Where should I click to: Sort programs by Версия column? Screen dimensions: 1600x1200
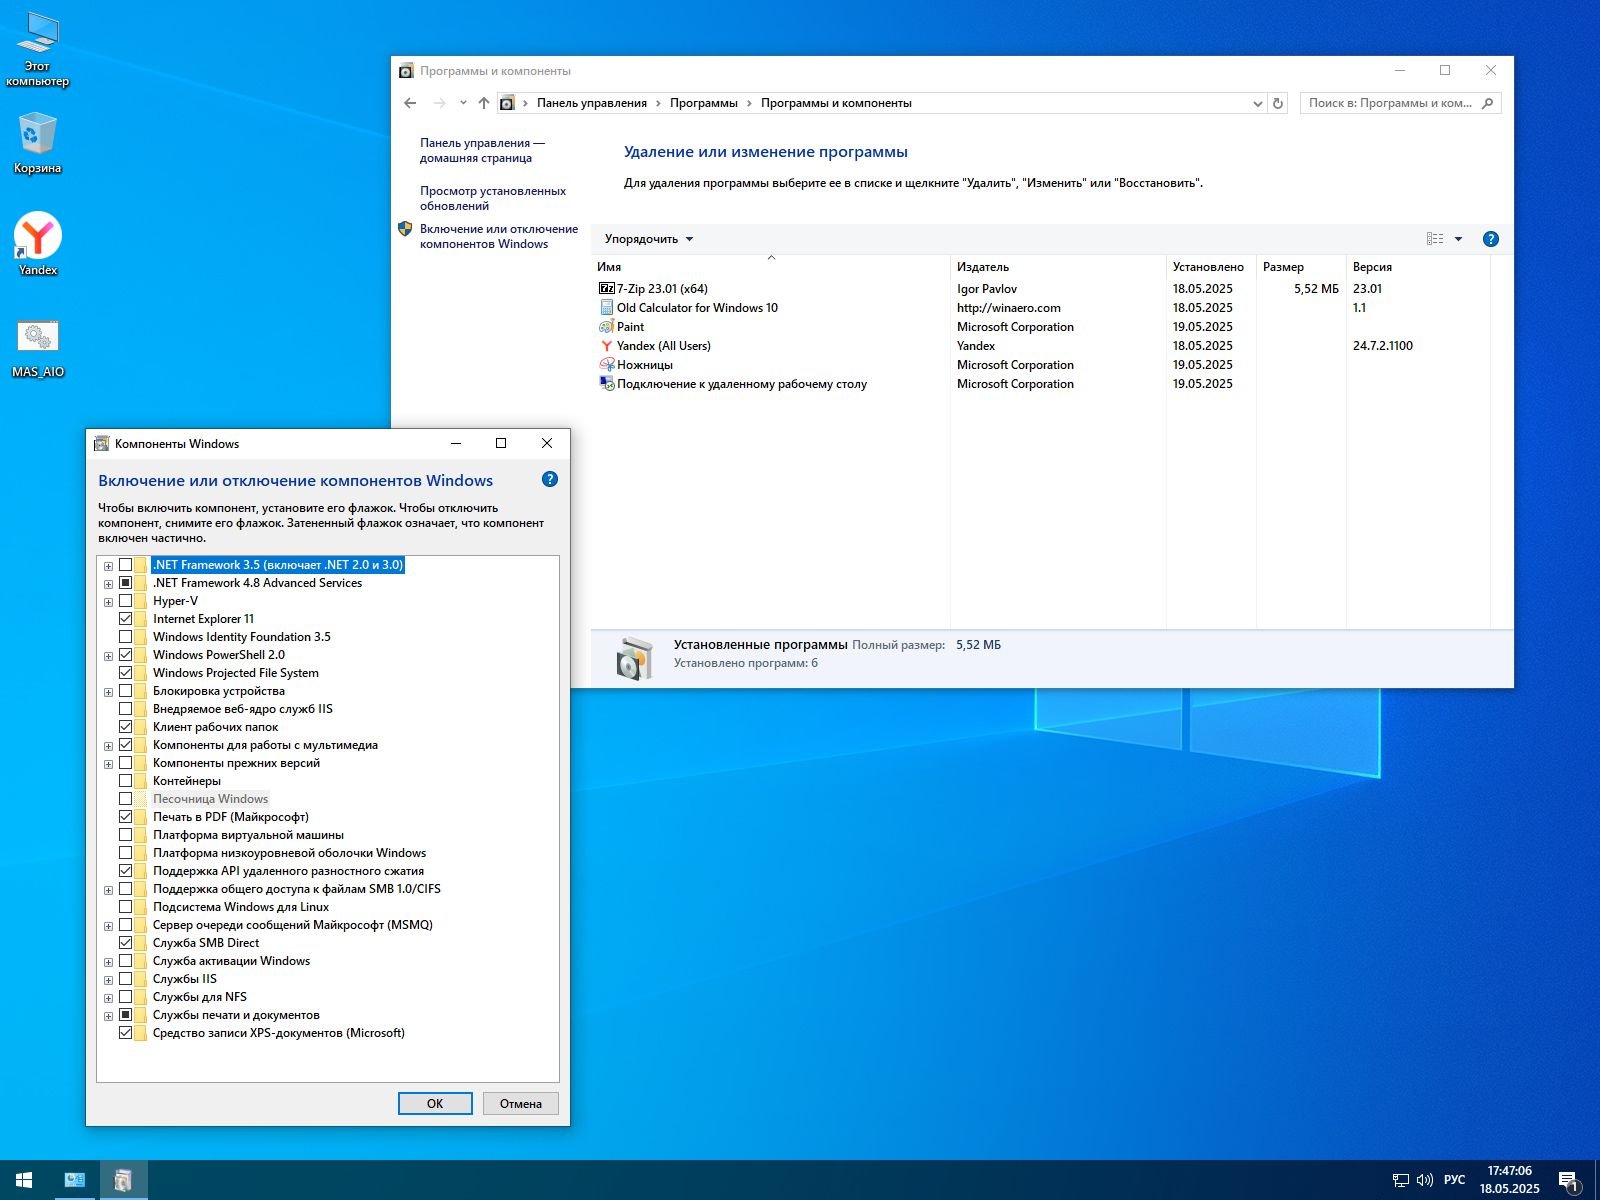point(1418,267)
